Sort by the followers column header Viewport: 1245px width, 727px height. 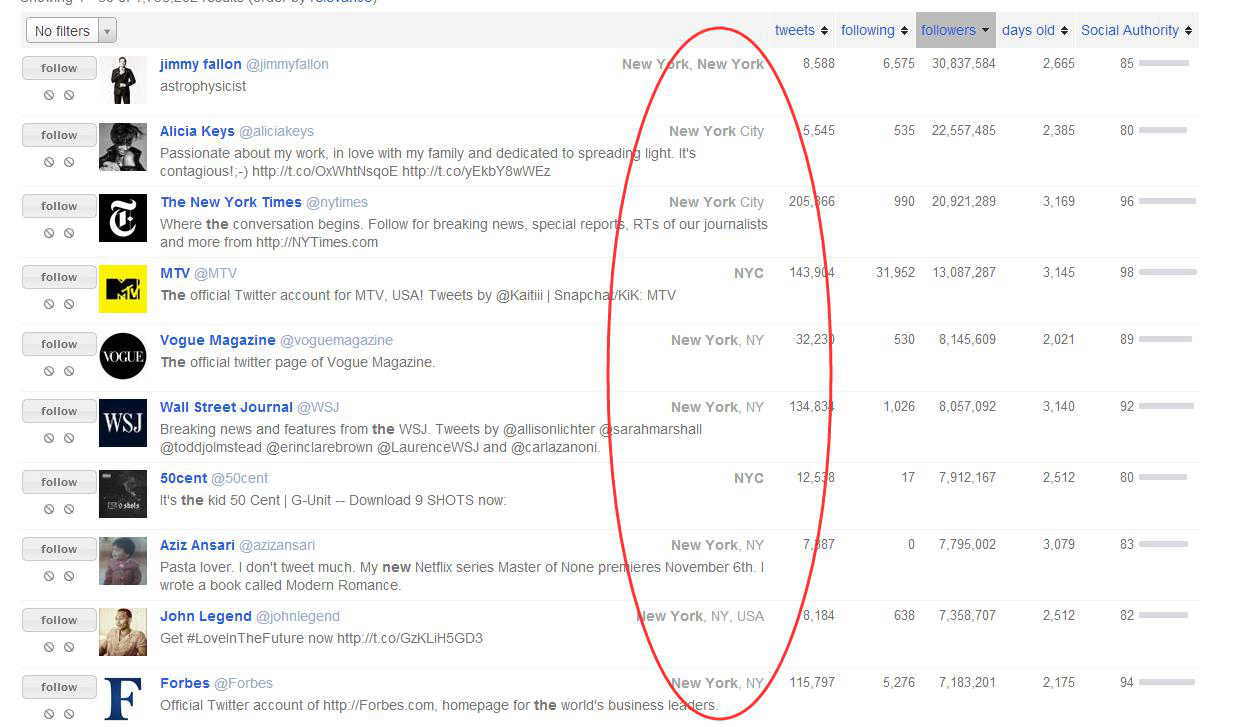[954, 30]
